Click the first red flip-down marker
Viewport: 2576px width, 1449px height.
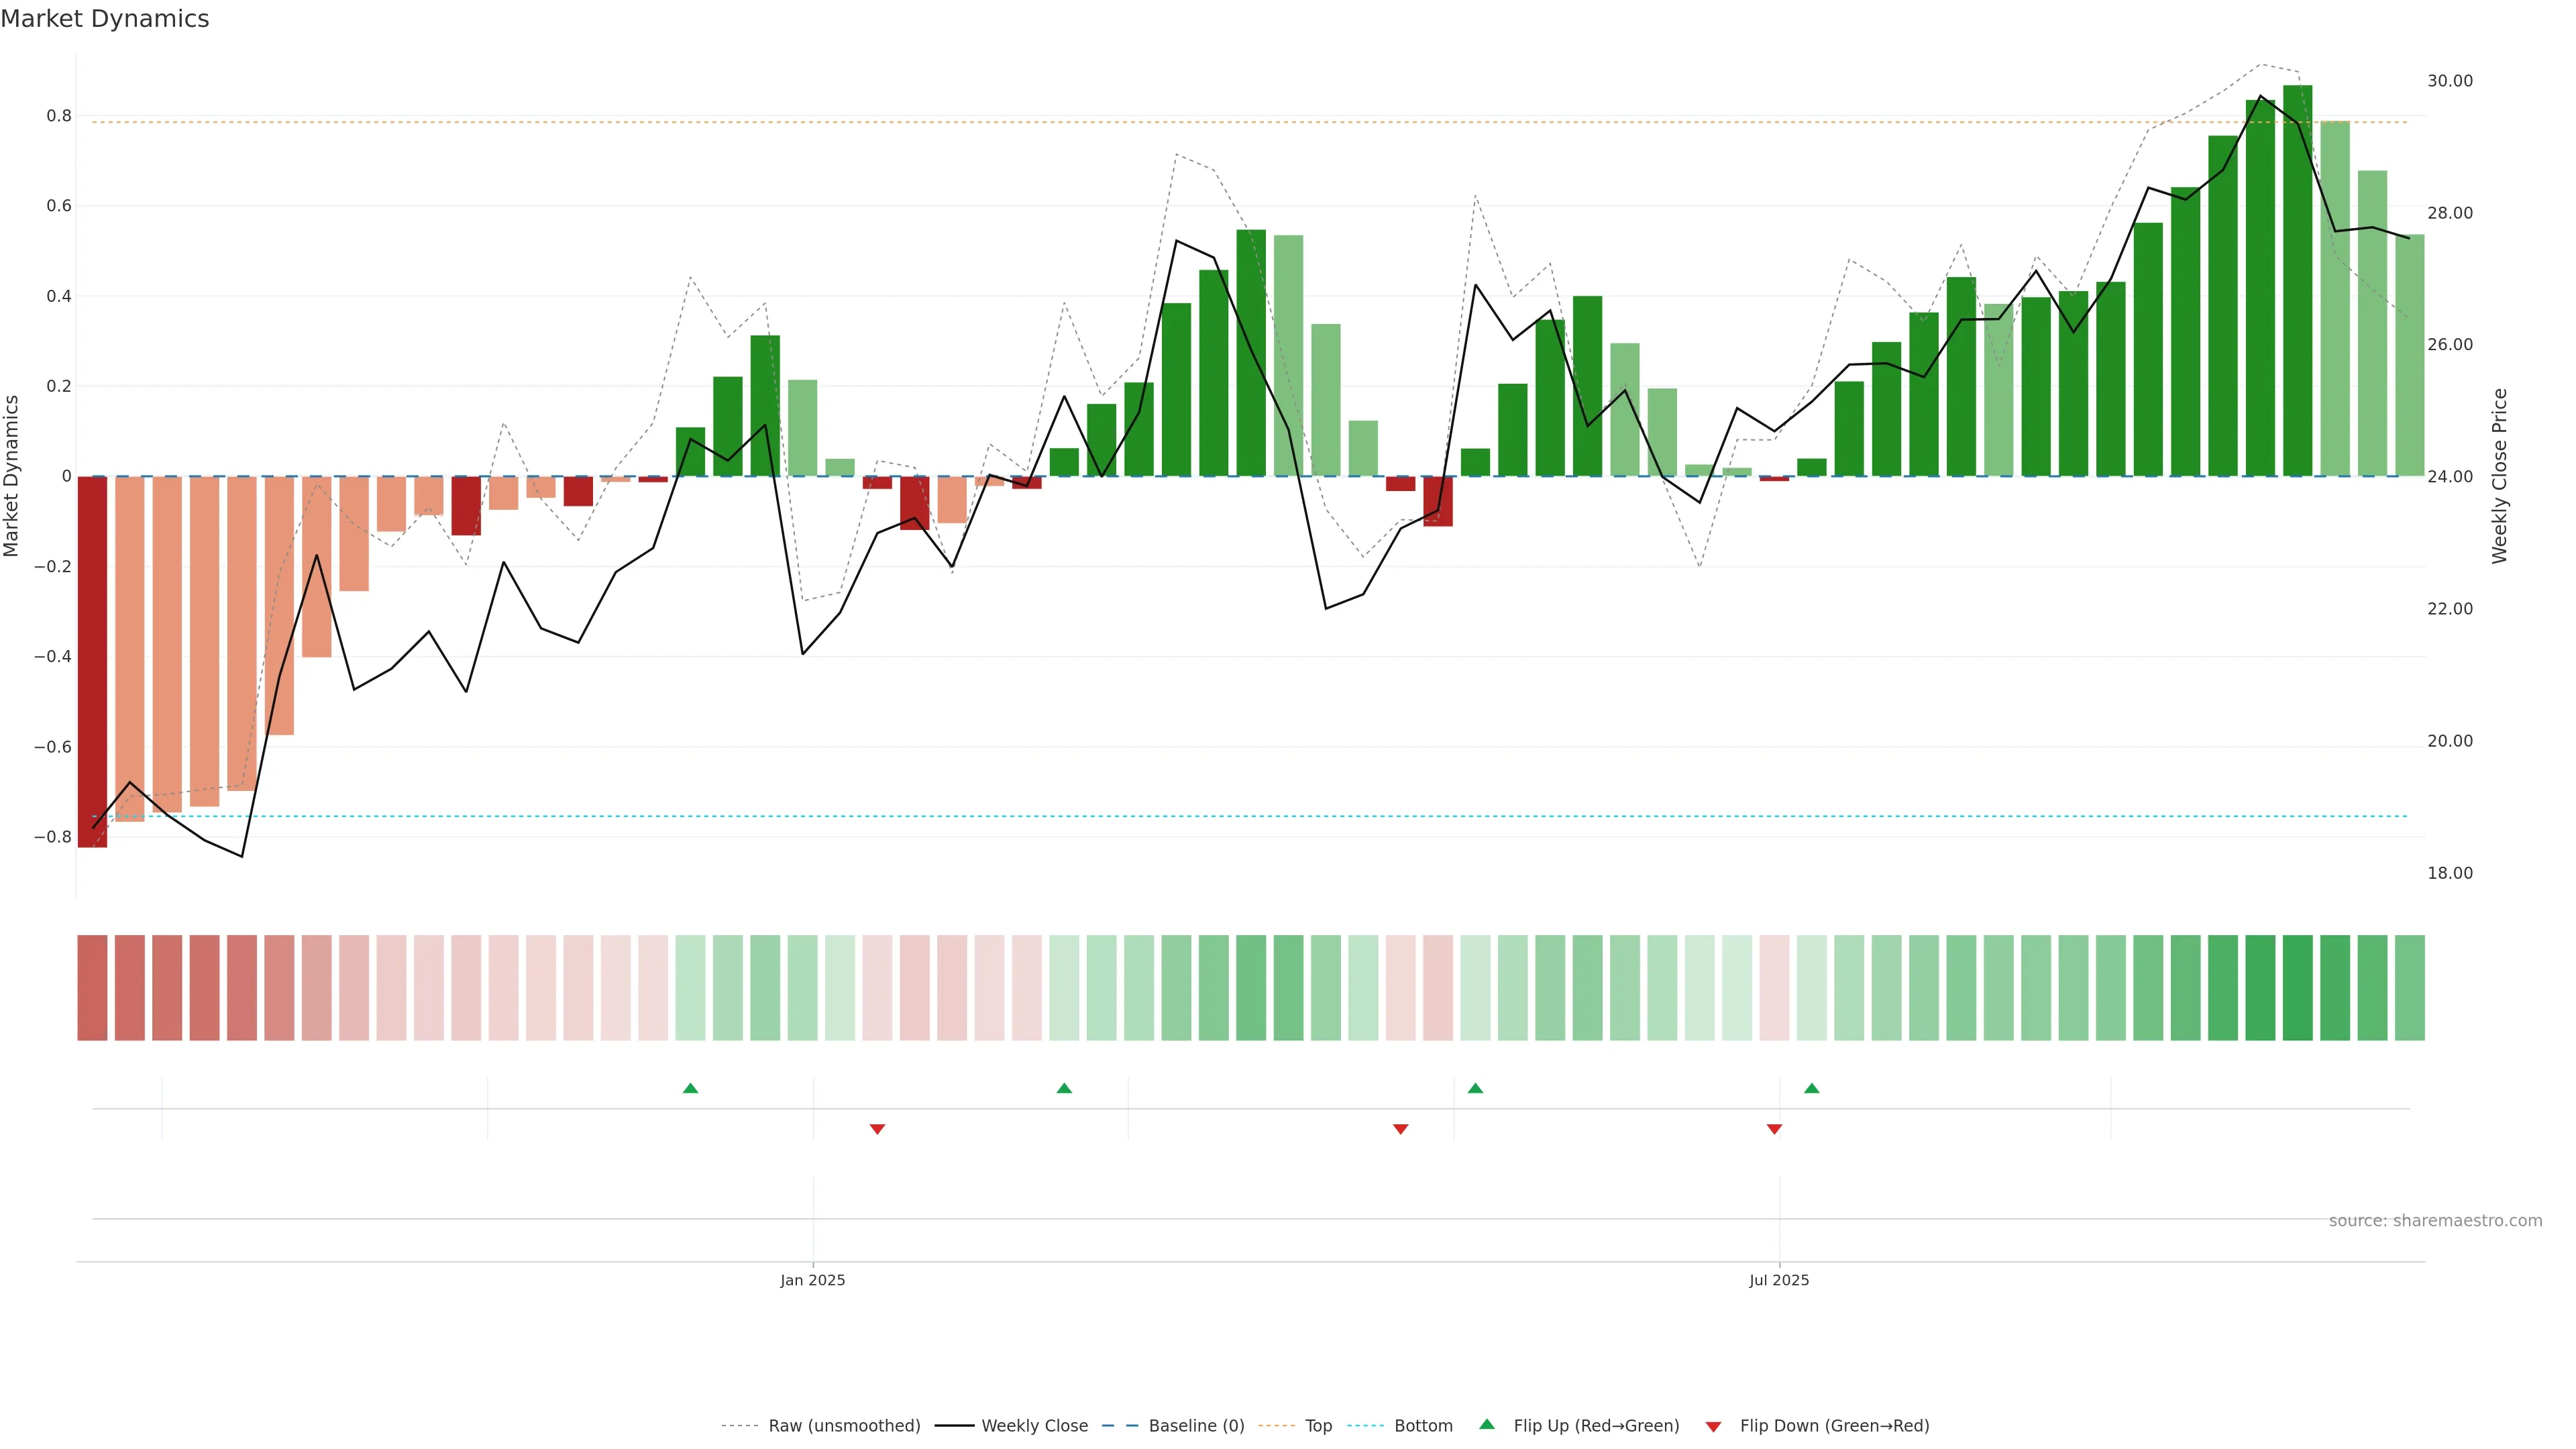[877, 1129]
